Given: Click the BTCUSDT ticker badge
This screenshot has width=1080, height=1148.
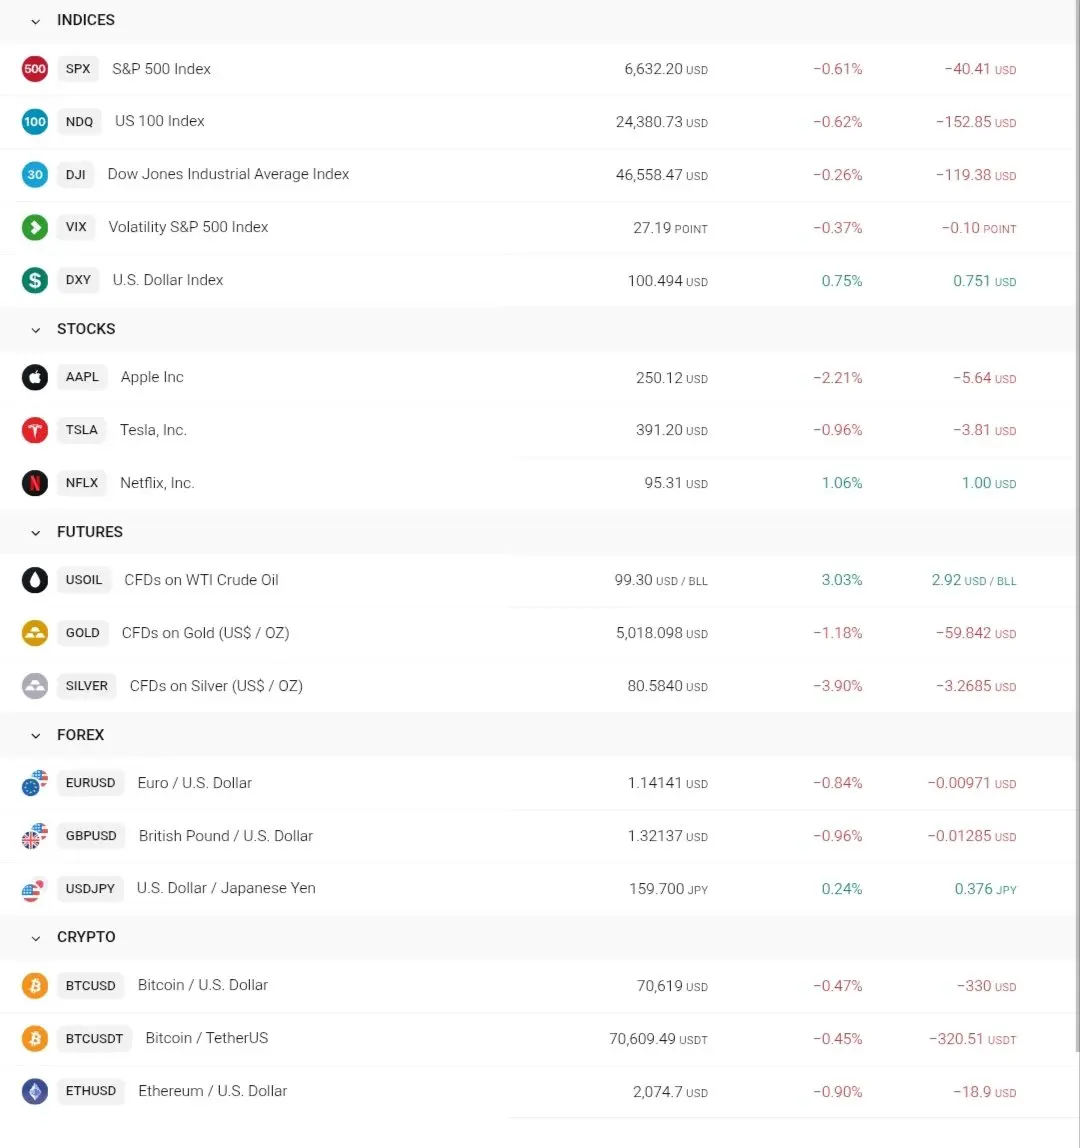Looking at the screenshot, I should click(94, 1038).
